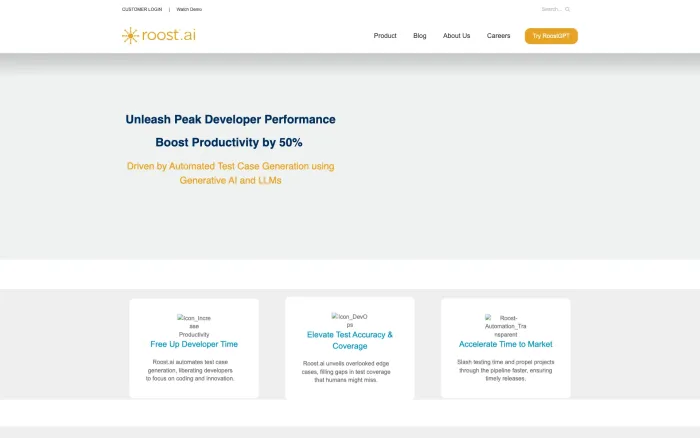Click the Roost.ai unveils overlooked edge cases paragraph
Screen dimensions: 700x438
(346, 372)
